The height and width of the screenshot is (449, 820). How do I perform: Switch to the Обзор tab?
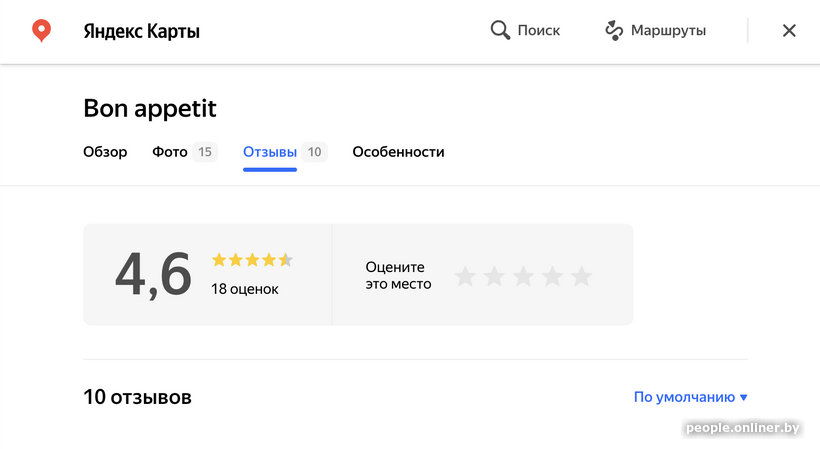coord(105,152)
